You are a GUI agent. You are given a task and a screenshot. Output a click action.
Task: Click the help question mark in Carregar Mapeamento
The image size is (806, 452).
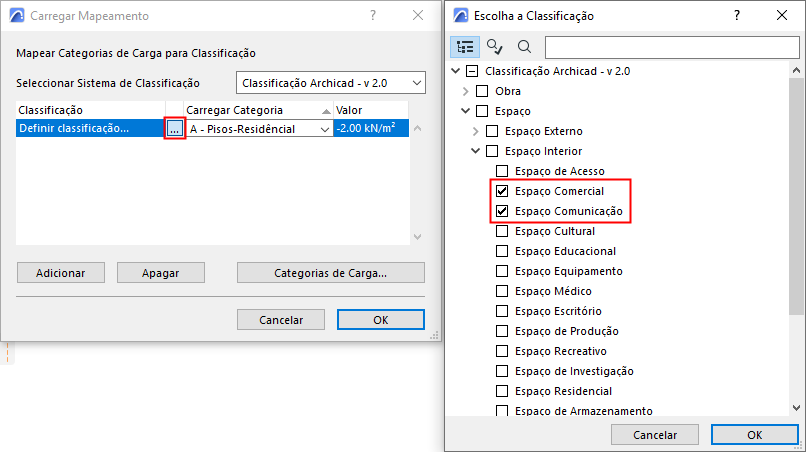tap(372, 16)
